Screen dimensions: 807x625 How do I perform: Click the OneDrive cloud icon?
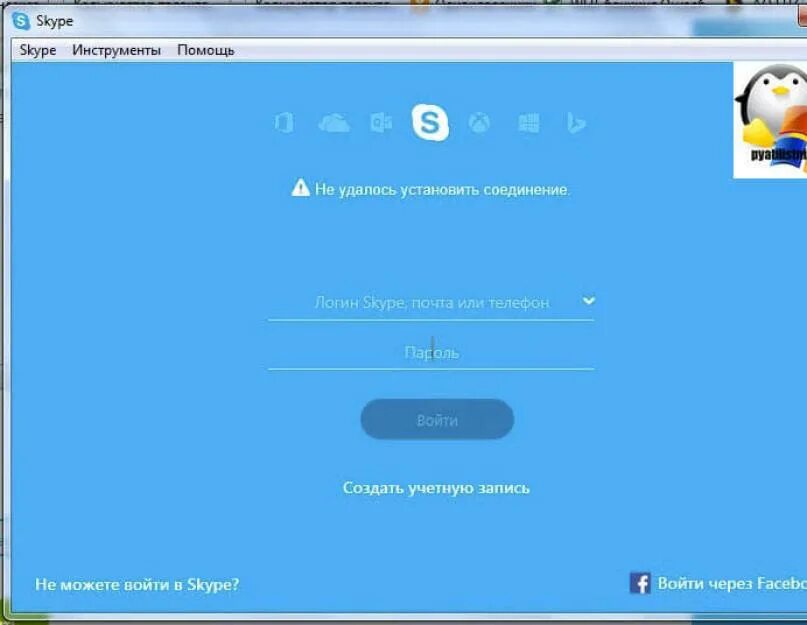pos(334,124)
